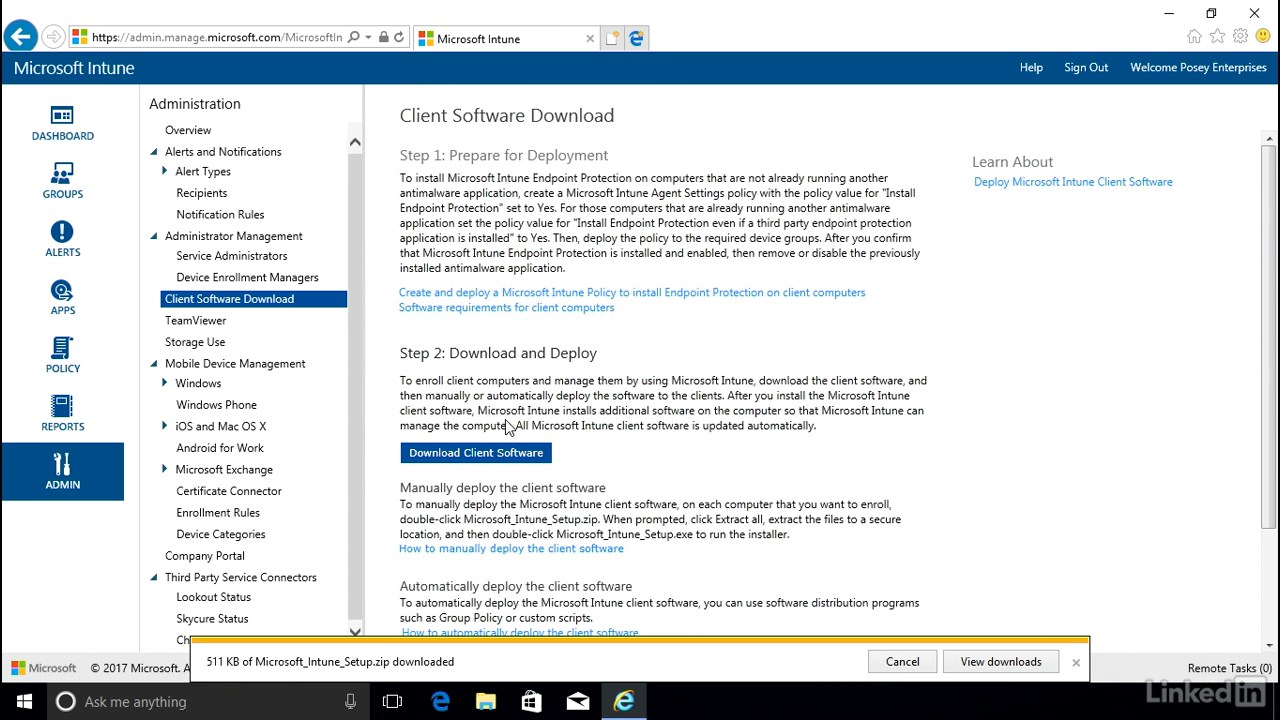Open Certificate Connector in the tree

coord(229,491)
